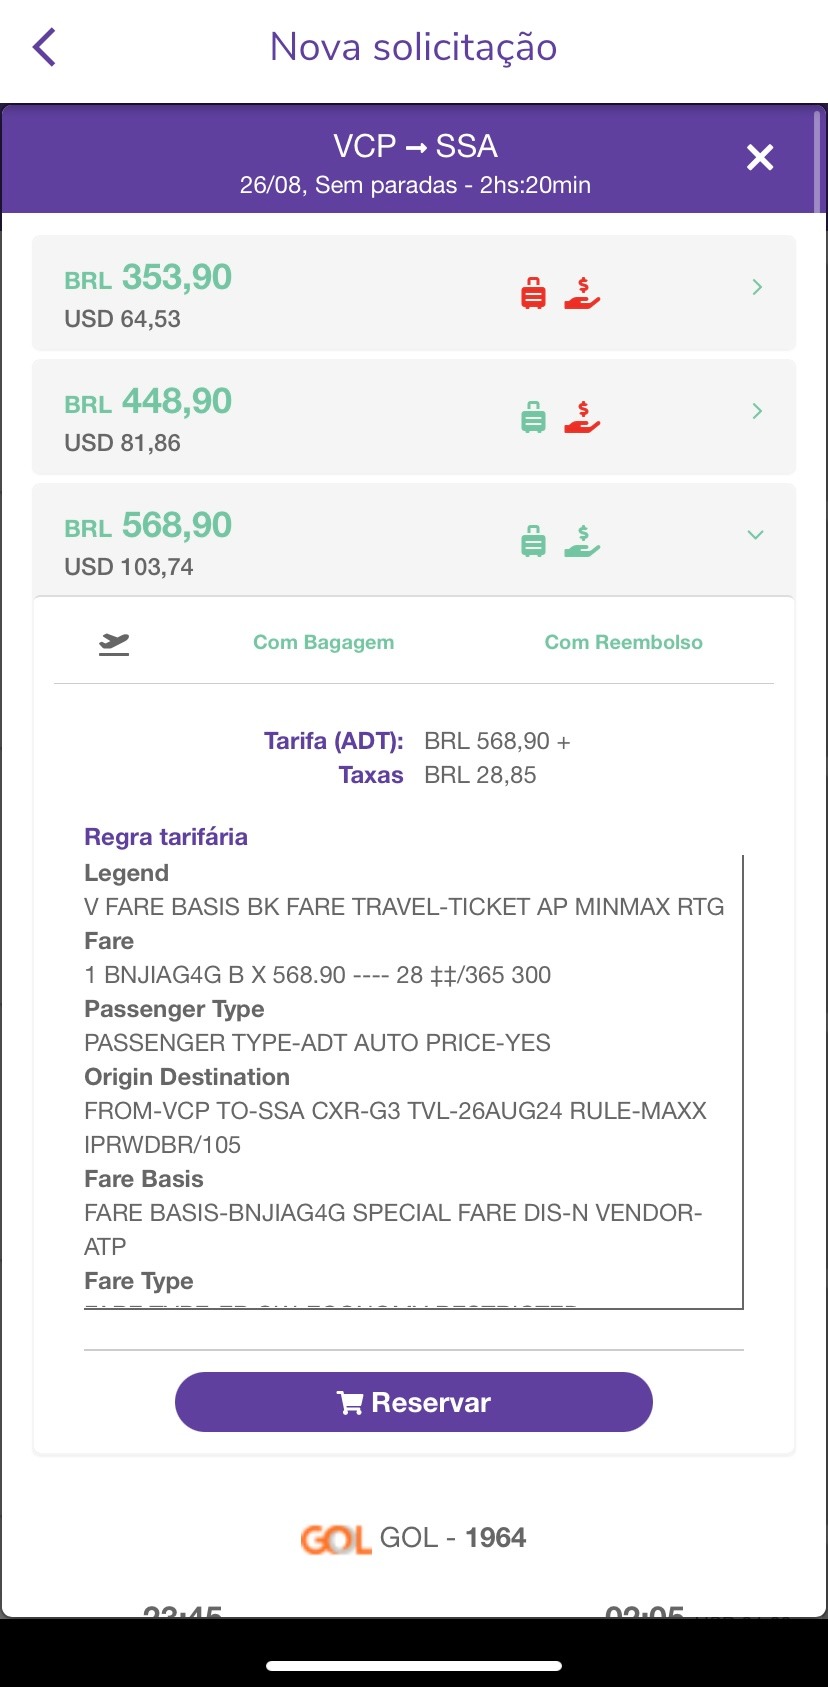Go back using the purple back arrow

click(44, 47)
